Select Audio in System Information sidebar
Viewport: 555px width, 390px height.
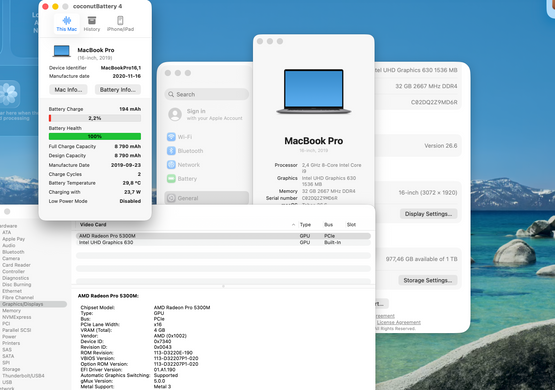[x=8, y=246]
